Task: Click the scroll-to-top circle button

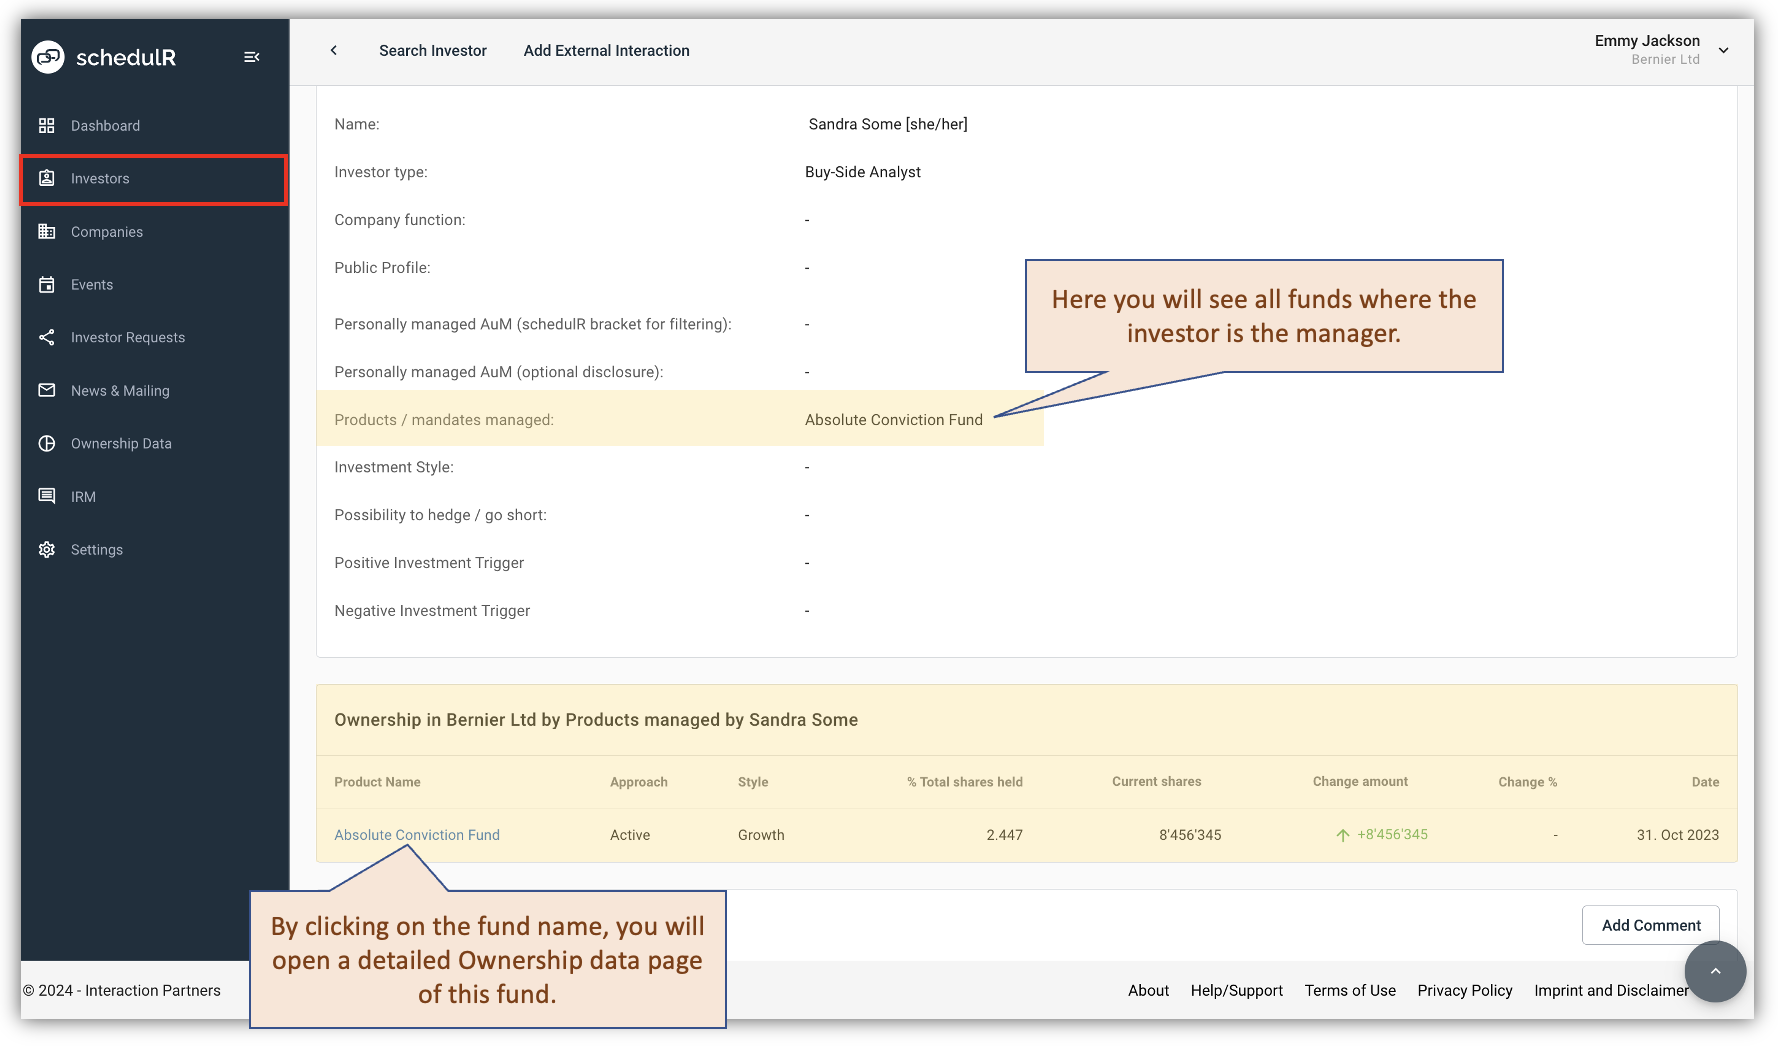Action: coord(1715,971)
